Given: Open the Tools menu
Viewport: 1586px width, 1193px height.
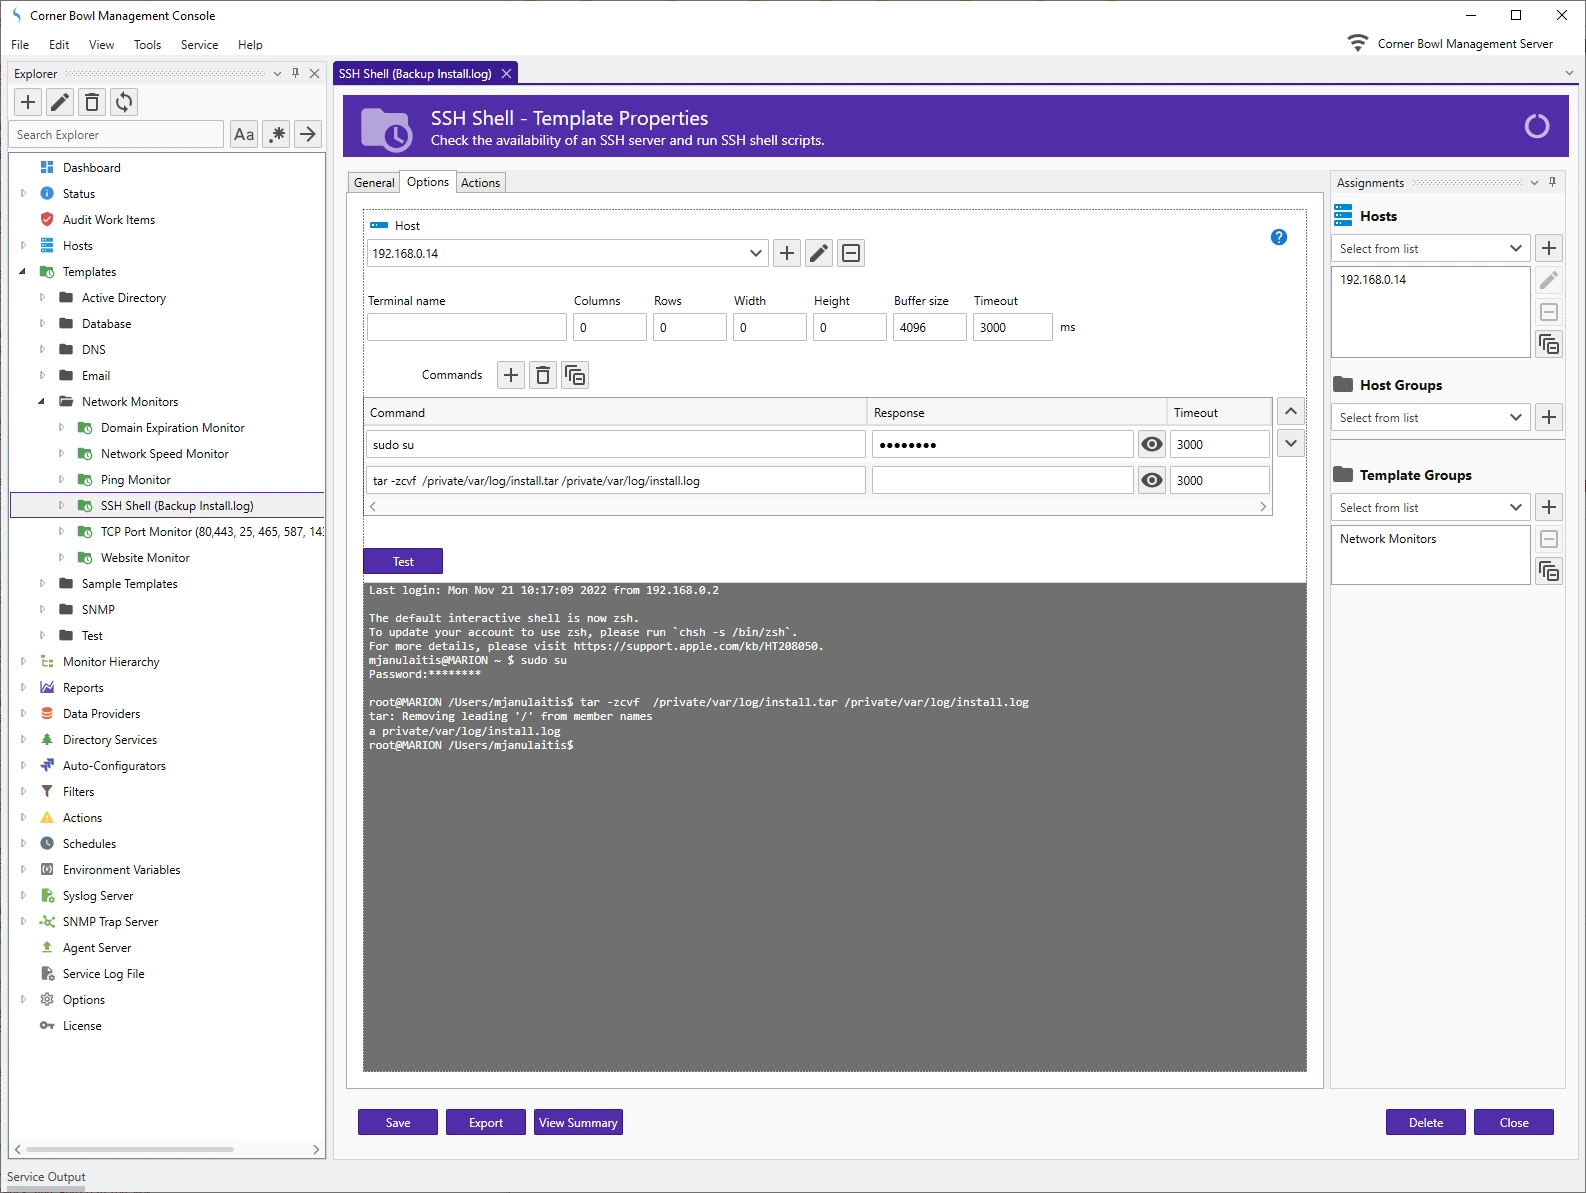Looking at the screenshot, I should [147, 45].
